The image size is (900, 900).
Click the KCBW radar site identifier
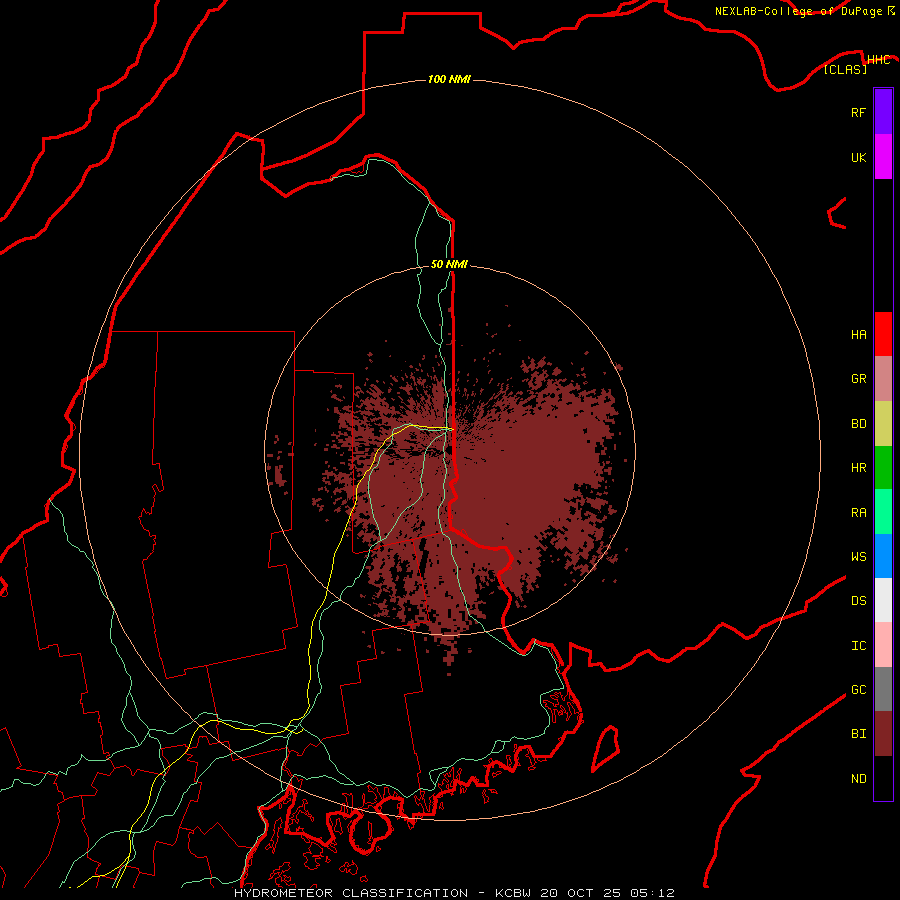[x=513, y=893]
